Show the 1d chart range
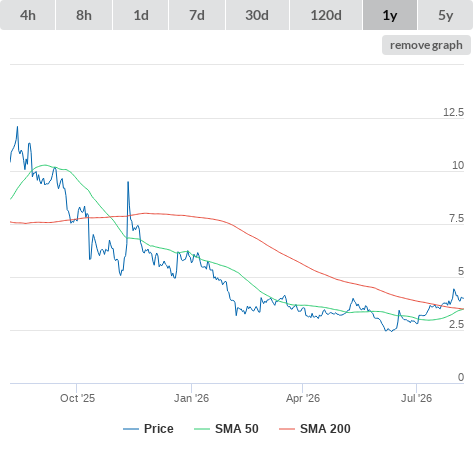The image size is (474, 455). pos(141,15)
